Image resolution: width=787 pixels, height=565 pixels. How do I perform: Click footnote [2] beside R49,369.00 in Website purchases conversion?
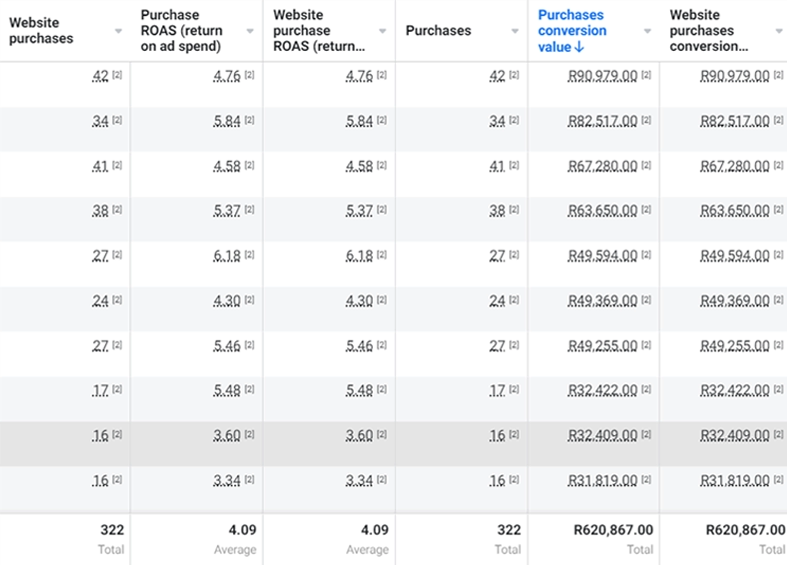[779, 301]
